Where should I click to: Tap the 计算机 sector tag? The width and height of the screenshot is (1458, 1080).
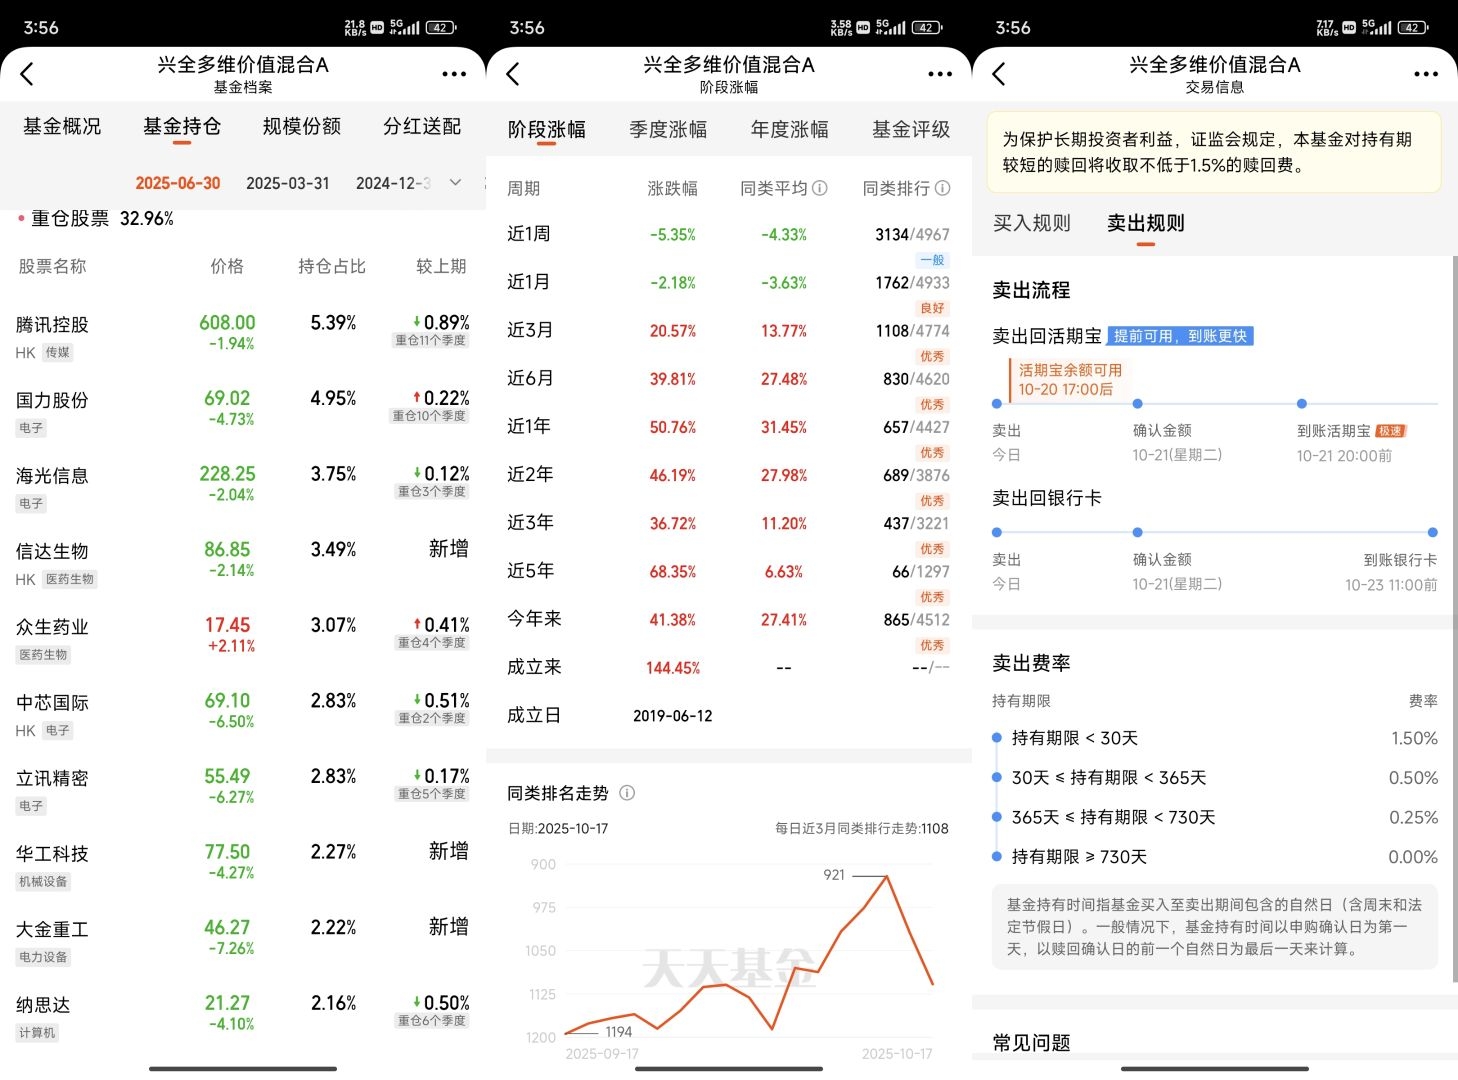pos(37,1033)
